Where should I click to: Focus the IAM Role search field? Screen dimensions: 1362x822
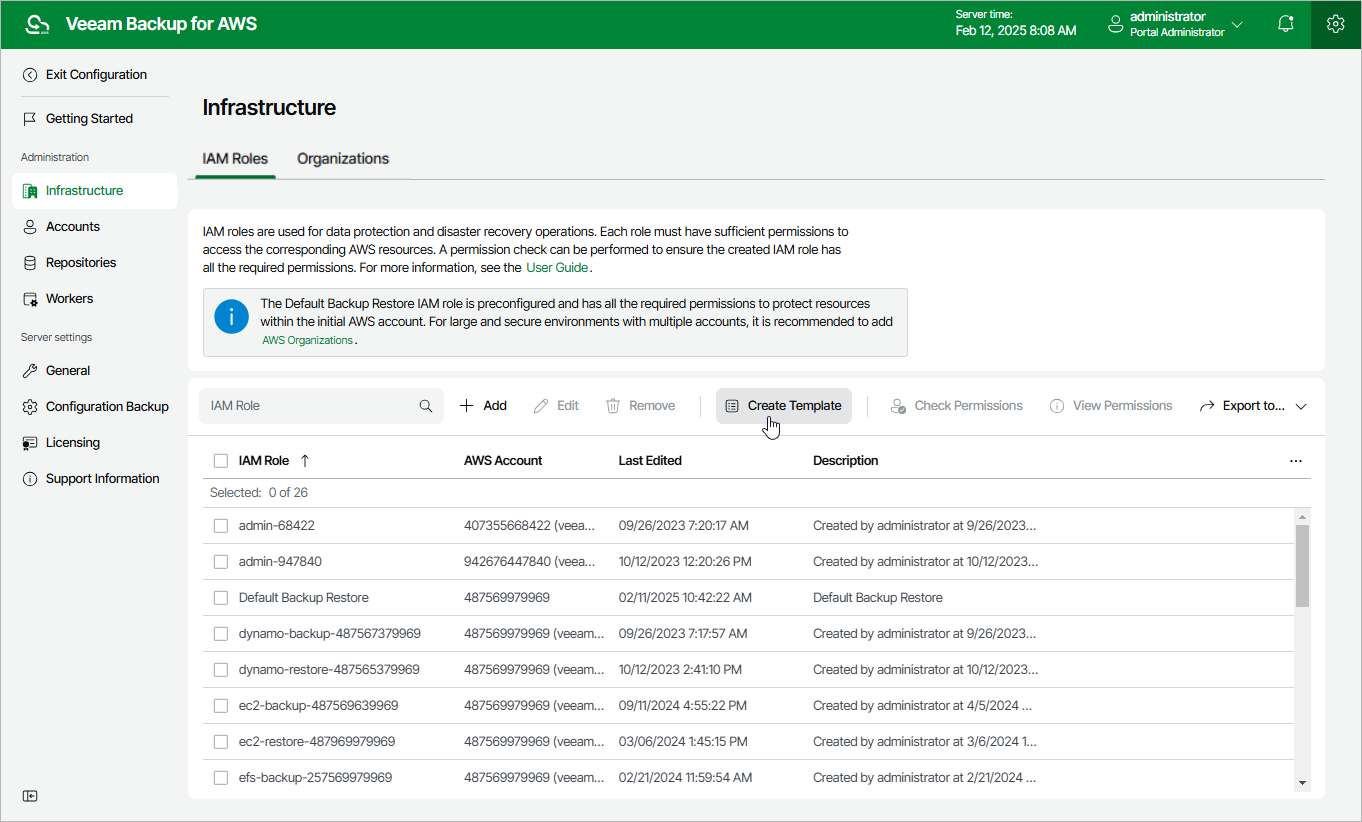(321, 406)
